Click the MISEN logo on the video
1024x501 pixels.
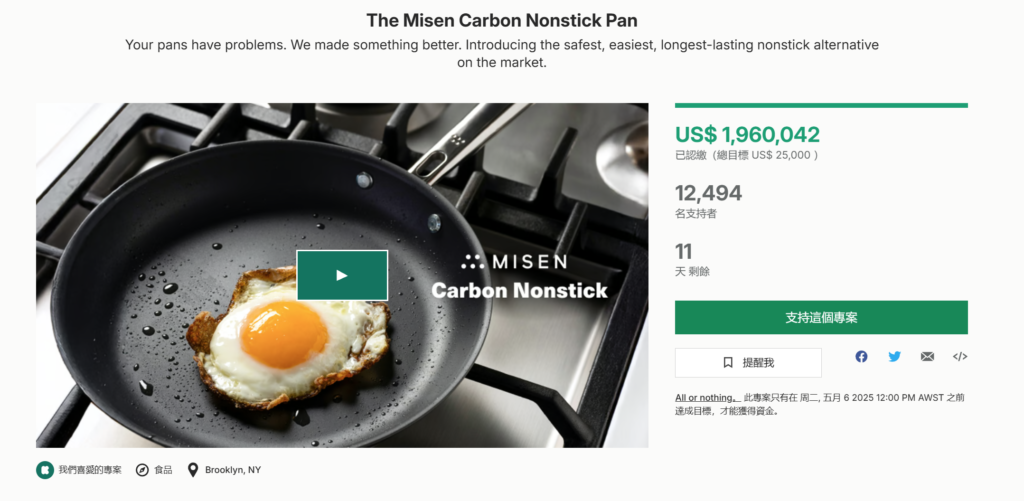[x=514, y=262]
